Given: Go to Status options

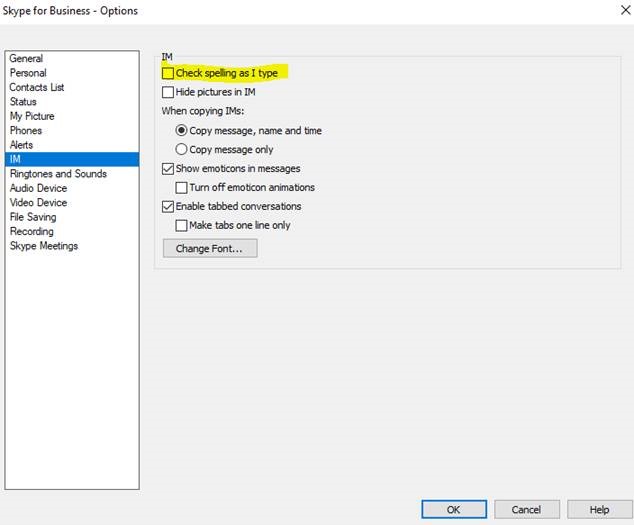Looking at the screenshot, I should coord(72,102).
